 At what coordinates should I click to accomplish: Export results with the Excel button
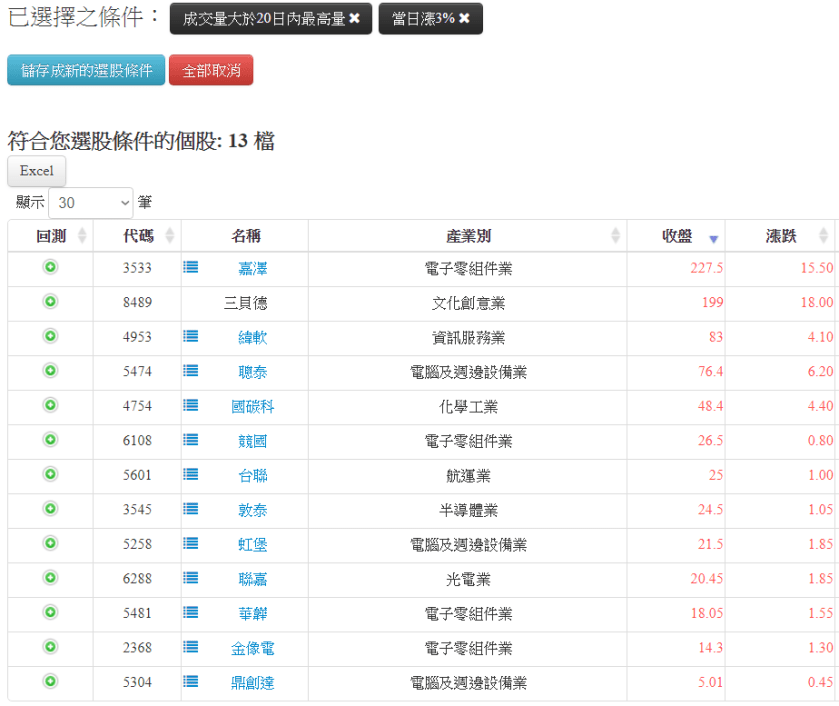coord(37,171)
